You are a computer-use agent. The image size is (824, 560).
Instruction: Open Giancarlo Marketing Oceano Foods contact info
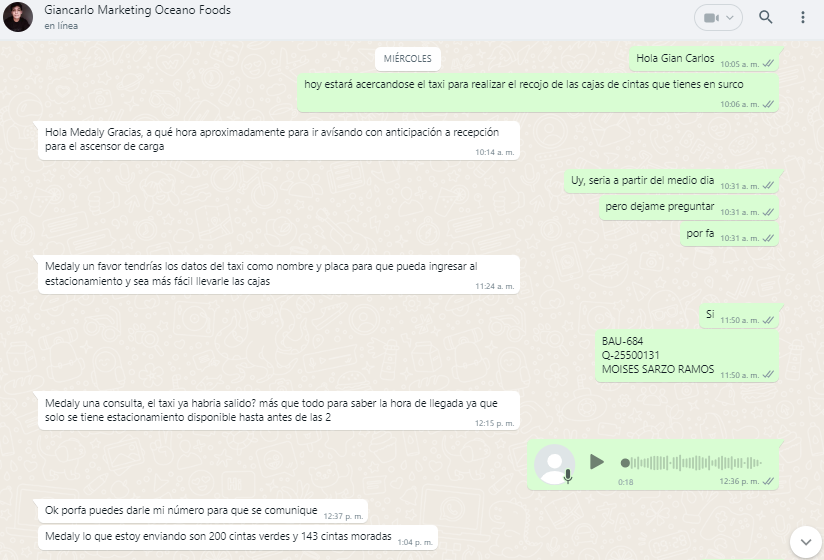pyautogui.click(x=137, y=11)
